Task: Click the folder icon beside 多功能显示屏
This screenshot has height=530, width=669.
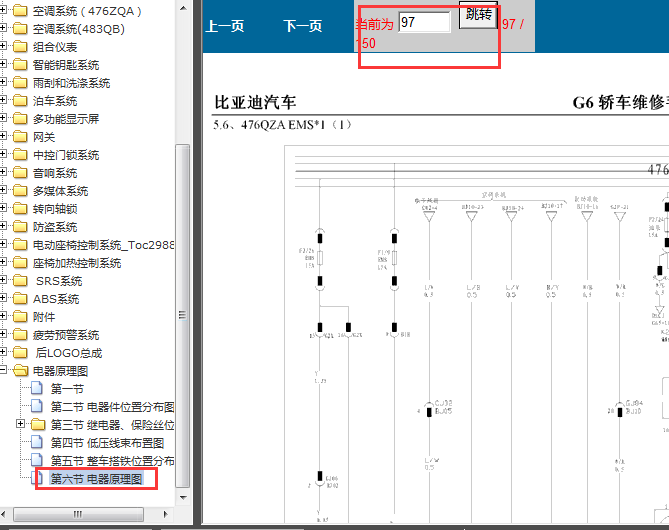Action: point(20,119)
